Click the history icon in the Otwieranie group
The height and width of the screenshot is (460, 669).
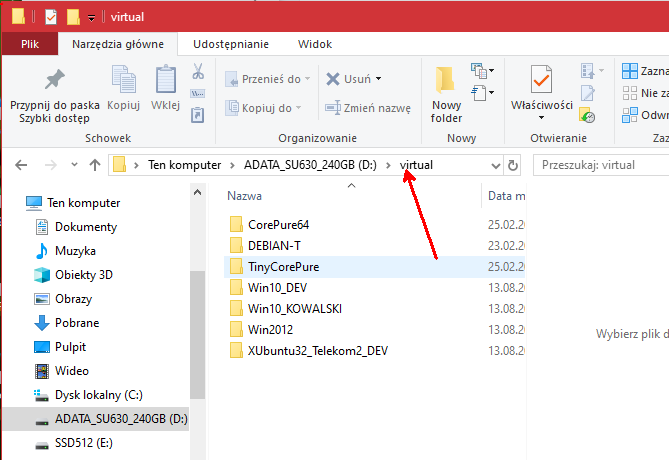pyautogui.click(x=587, y=116)
